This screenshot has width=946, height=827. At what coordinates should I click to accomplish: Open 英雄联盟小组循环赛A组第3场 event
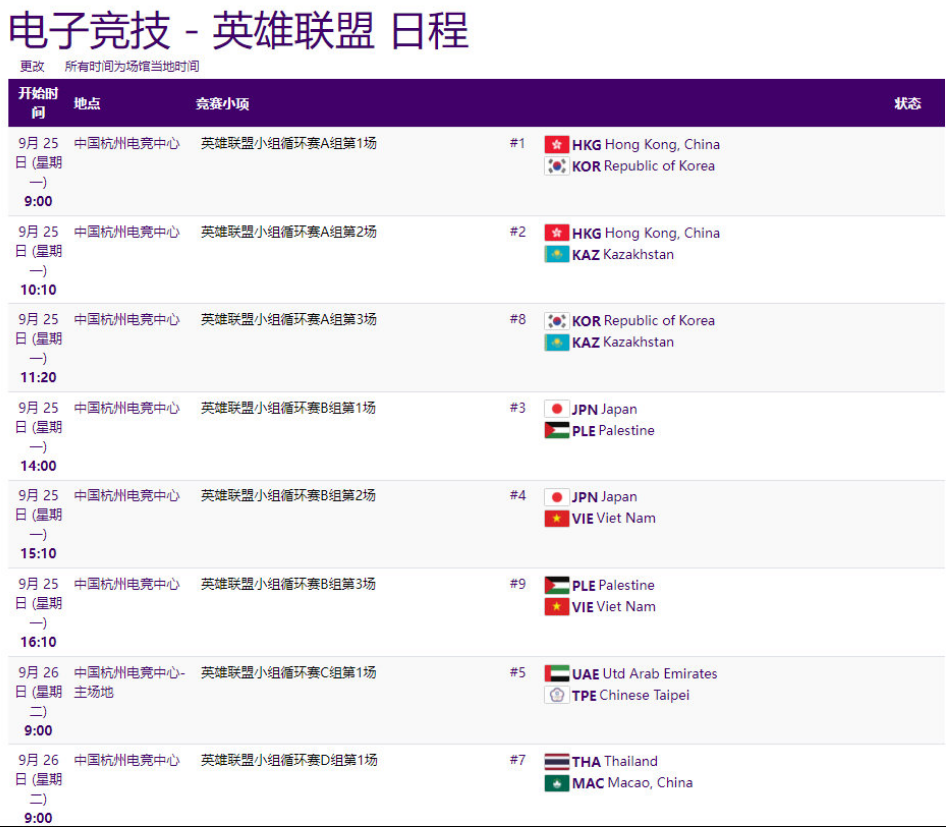[x=288, y=320]
